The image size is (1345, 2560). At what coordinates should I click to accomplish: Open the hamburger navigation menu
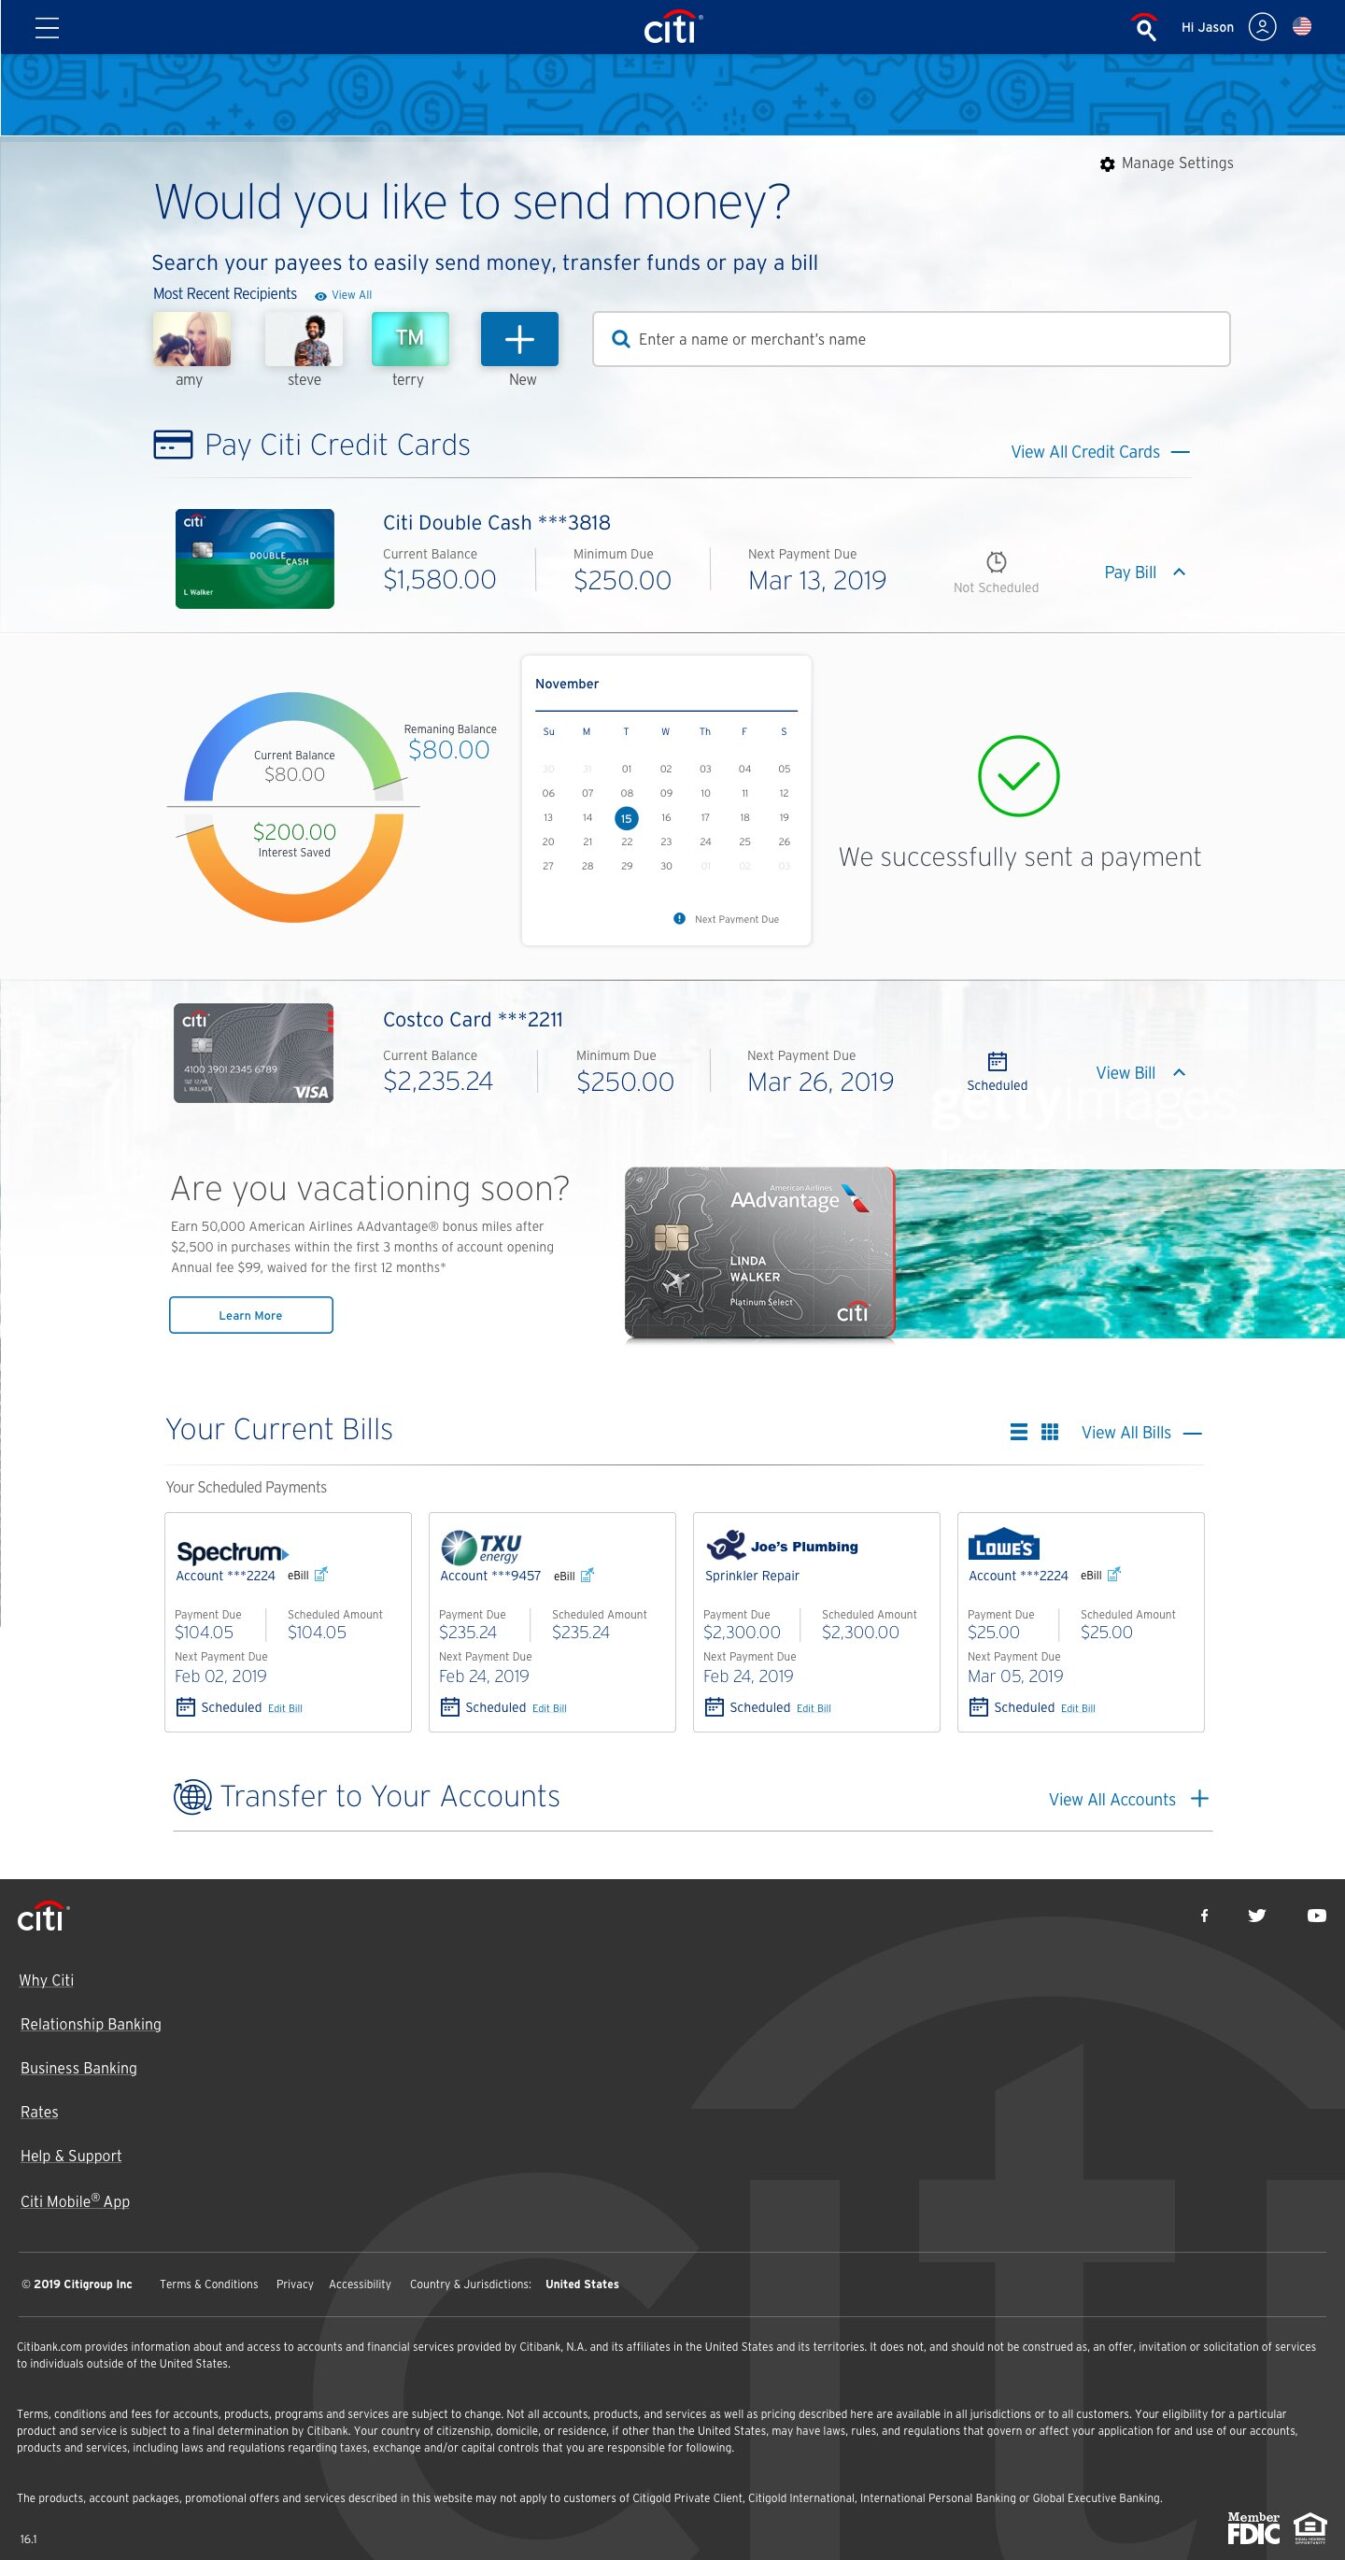(x=47, y=27)
